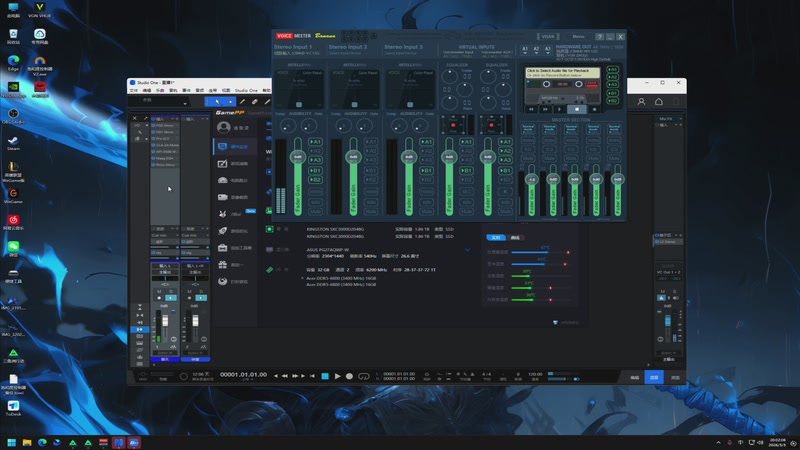Viewport: 800px width, 450px height.
Task: Solo the Stereo Input 2 strip
Action: 371,202
